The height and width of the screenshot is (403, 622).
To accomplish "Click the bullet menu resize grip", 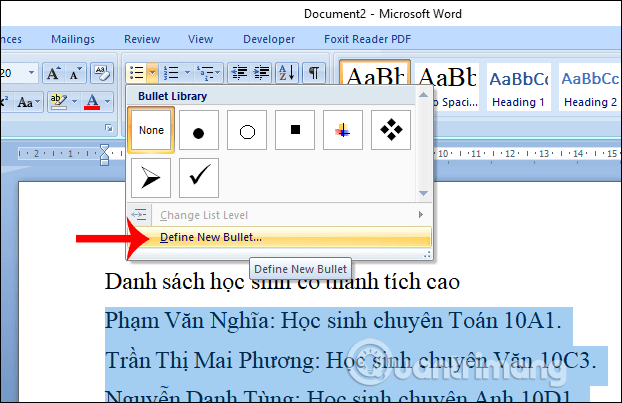I will coord(427,255).
